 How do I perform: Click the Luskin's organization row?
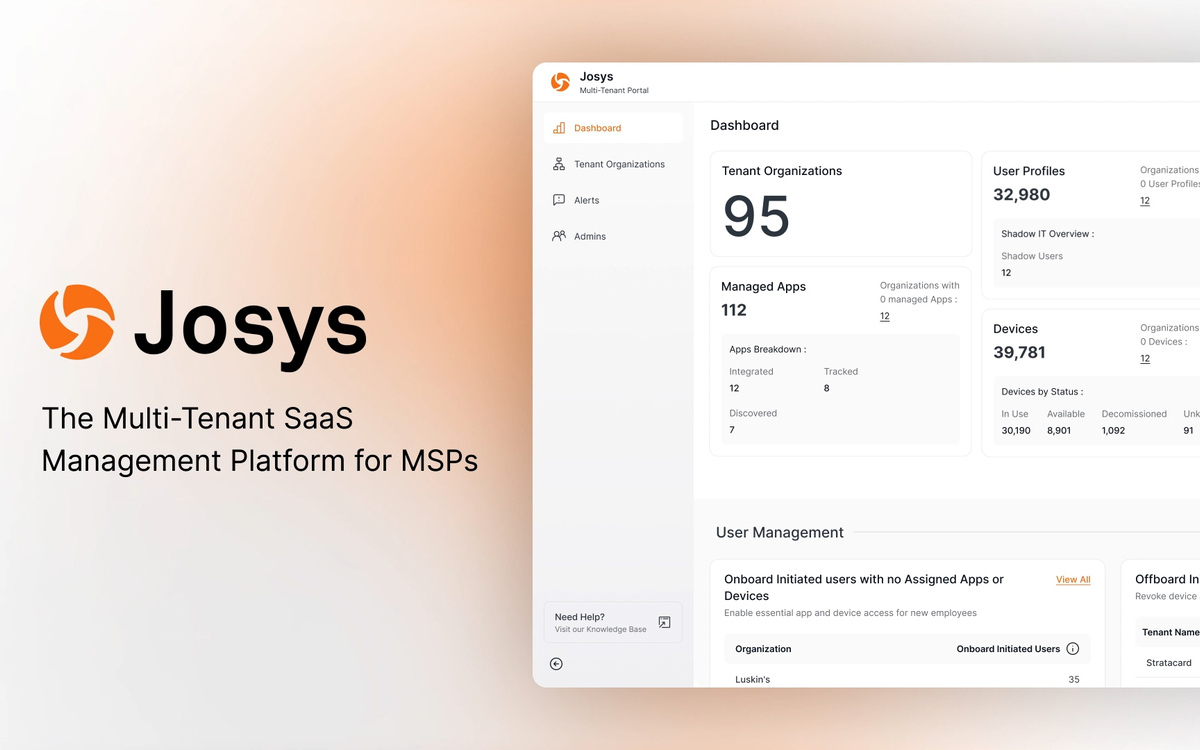(907, 679)
